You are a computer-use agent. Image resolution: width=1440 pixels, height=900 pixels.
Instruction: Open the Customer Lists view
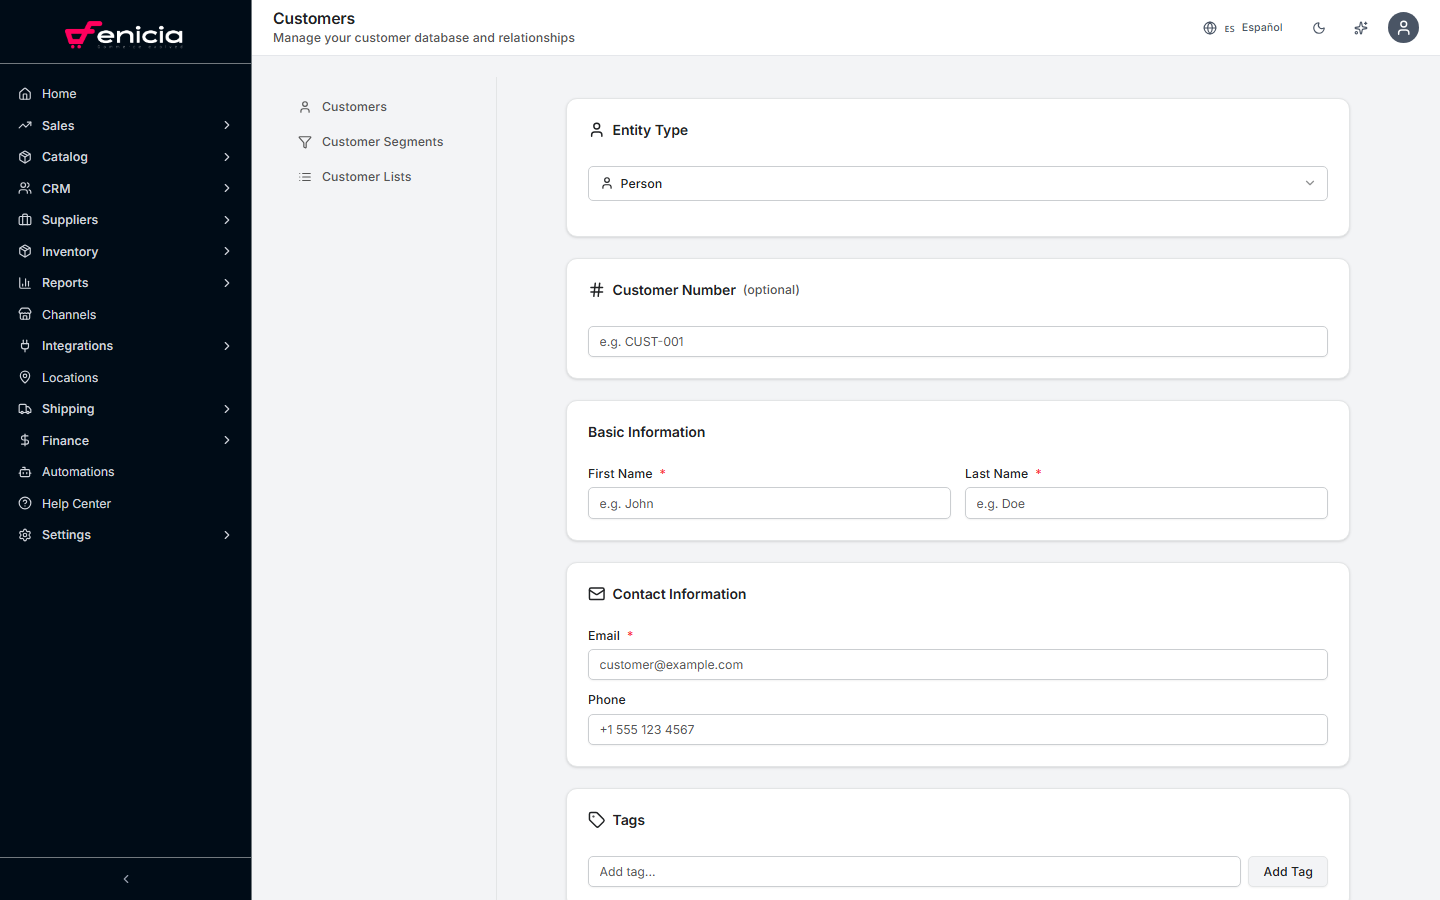(366, 176)
